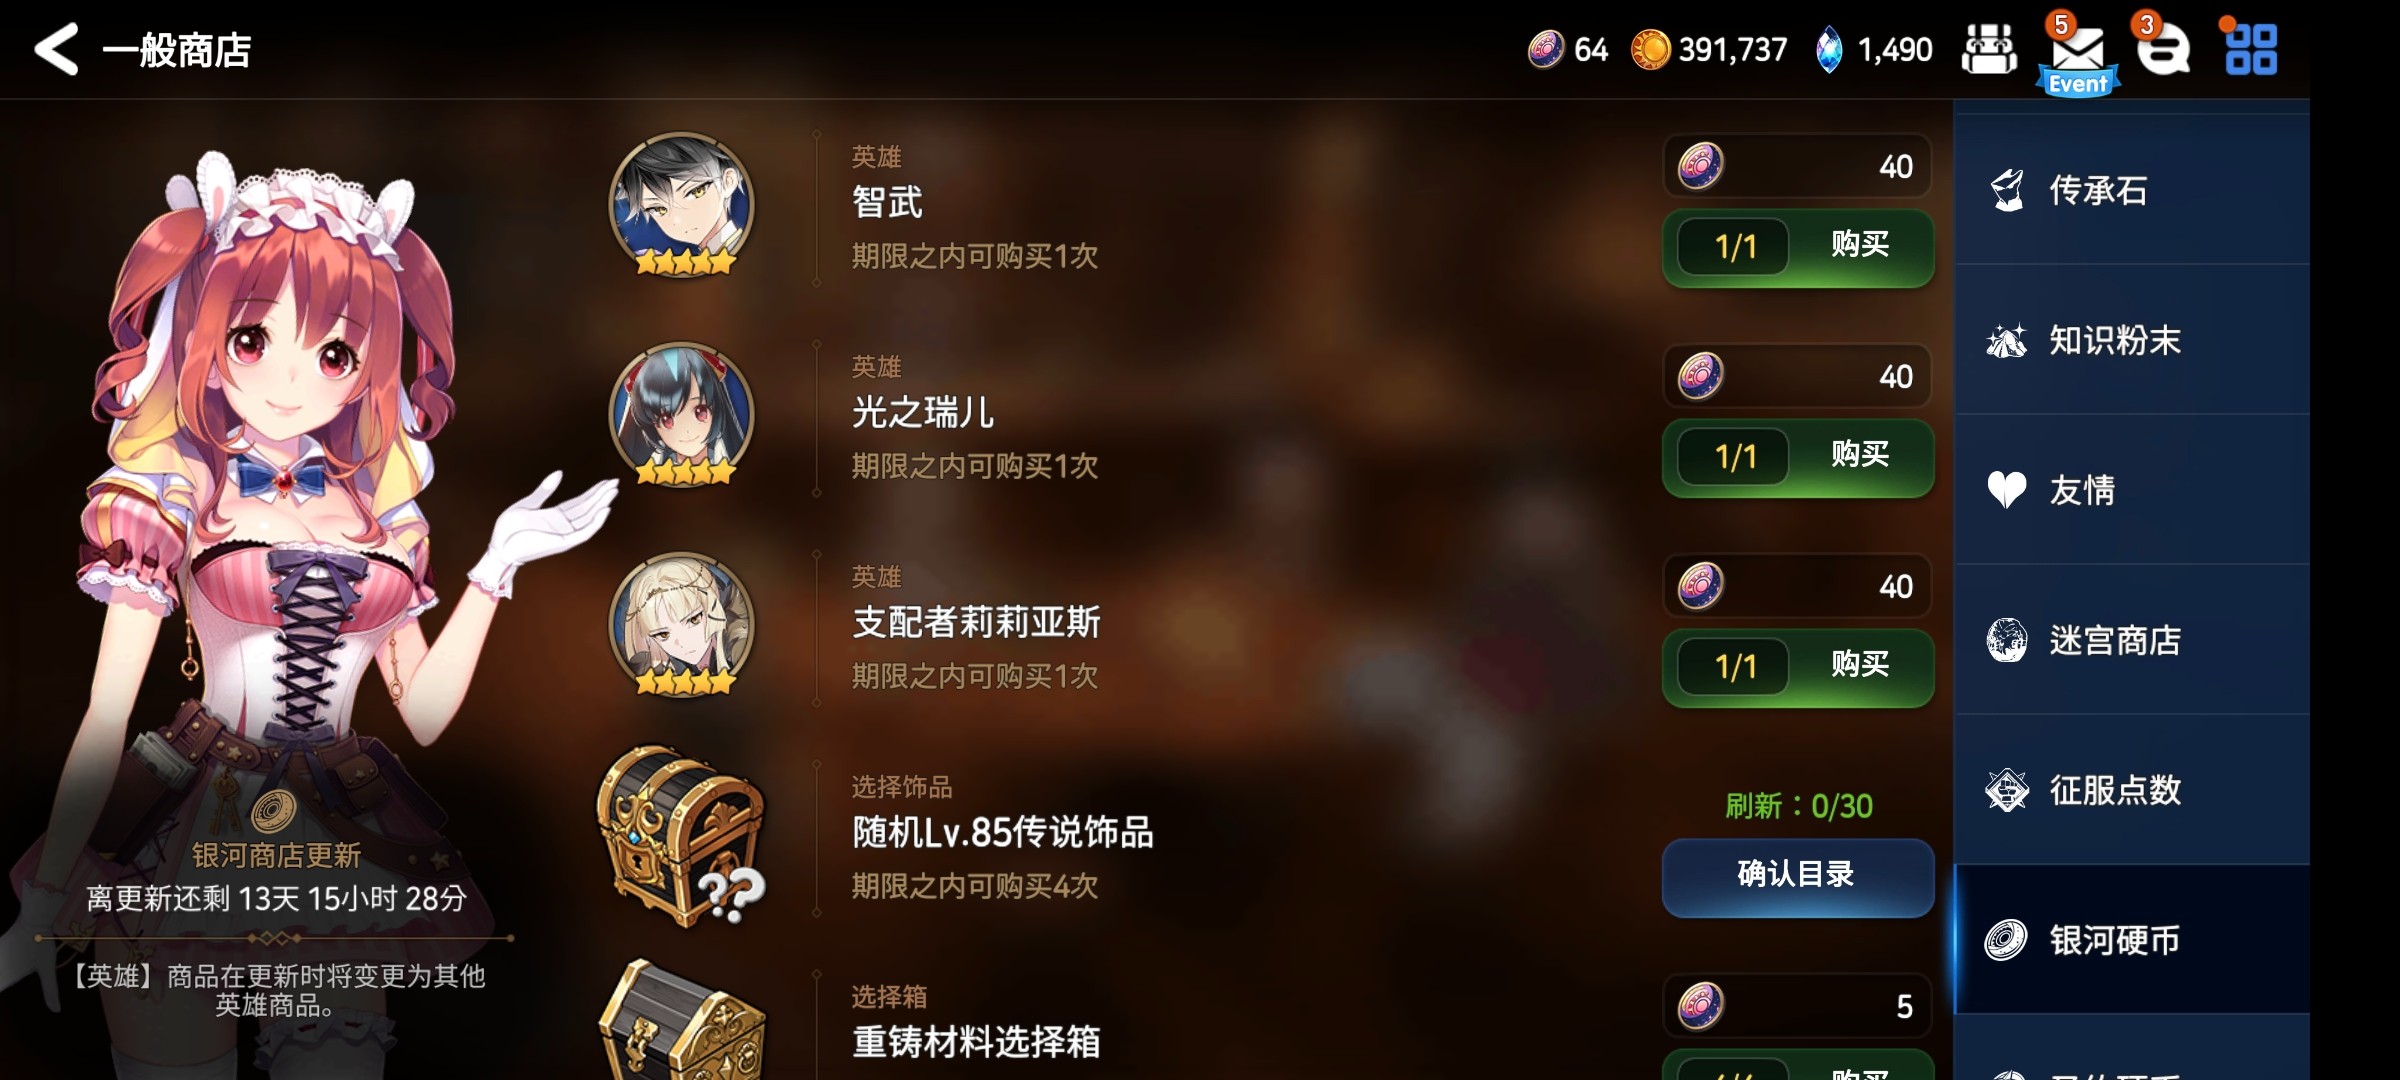
Task: Select the 银河硬币 tab
Action: pyautogui.click(x=2132, y=940)
